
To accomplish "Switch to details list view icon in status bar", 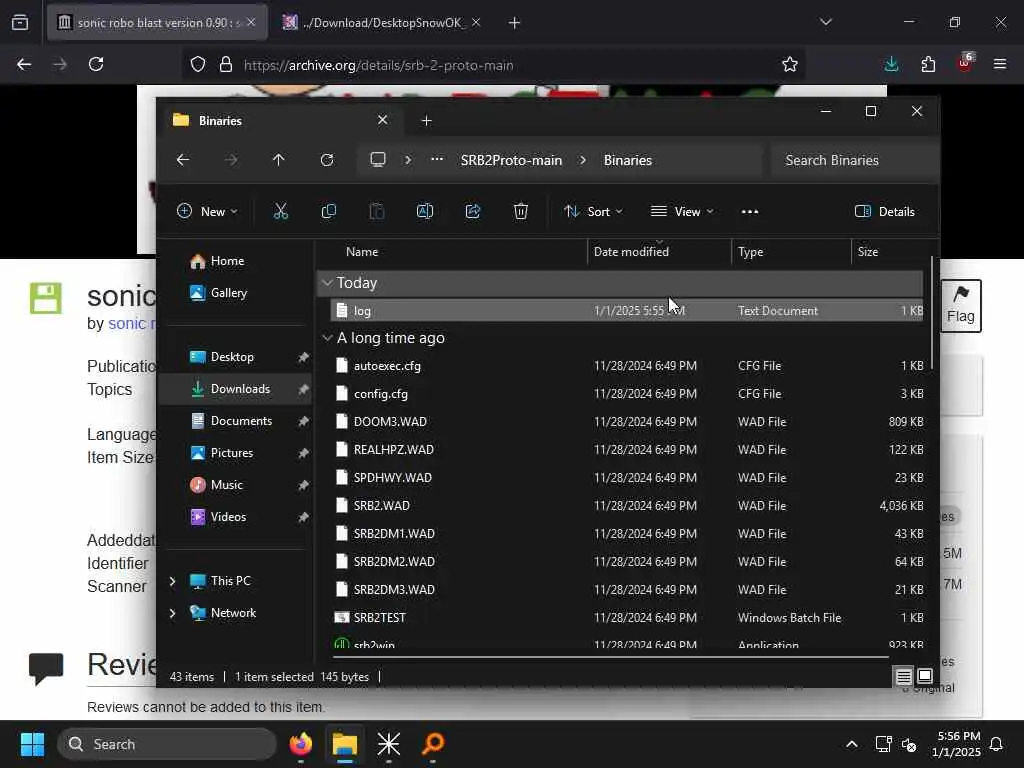I will coord(903,676).
